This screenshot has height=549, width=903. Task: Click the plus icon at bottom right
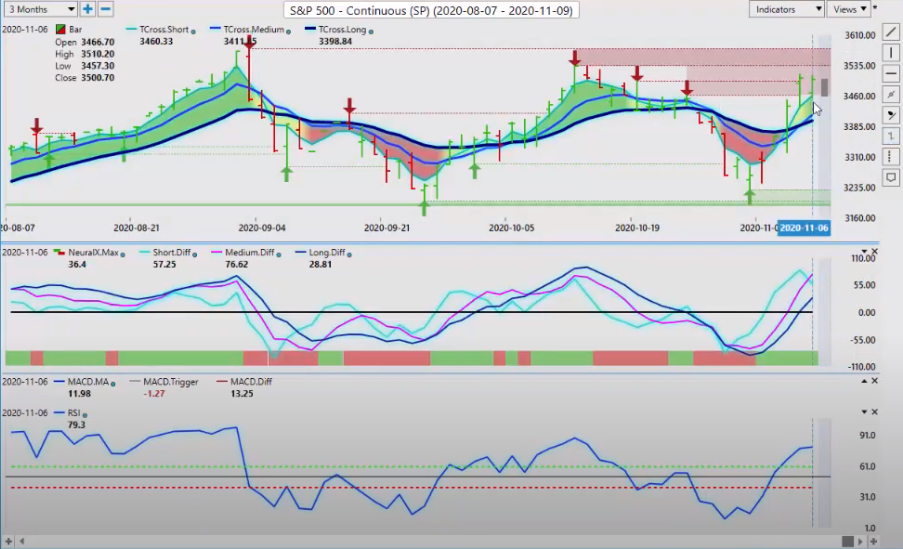pyautogui.click(x=874, y=542)
